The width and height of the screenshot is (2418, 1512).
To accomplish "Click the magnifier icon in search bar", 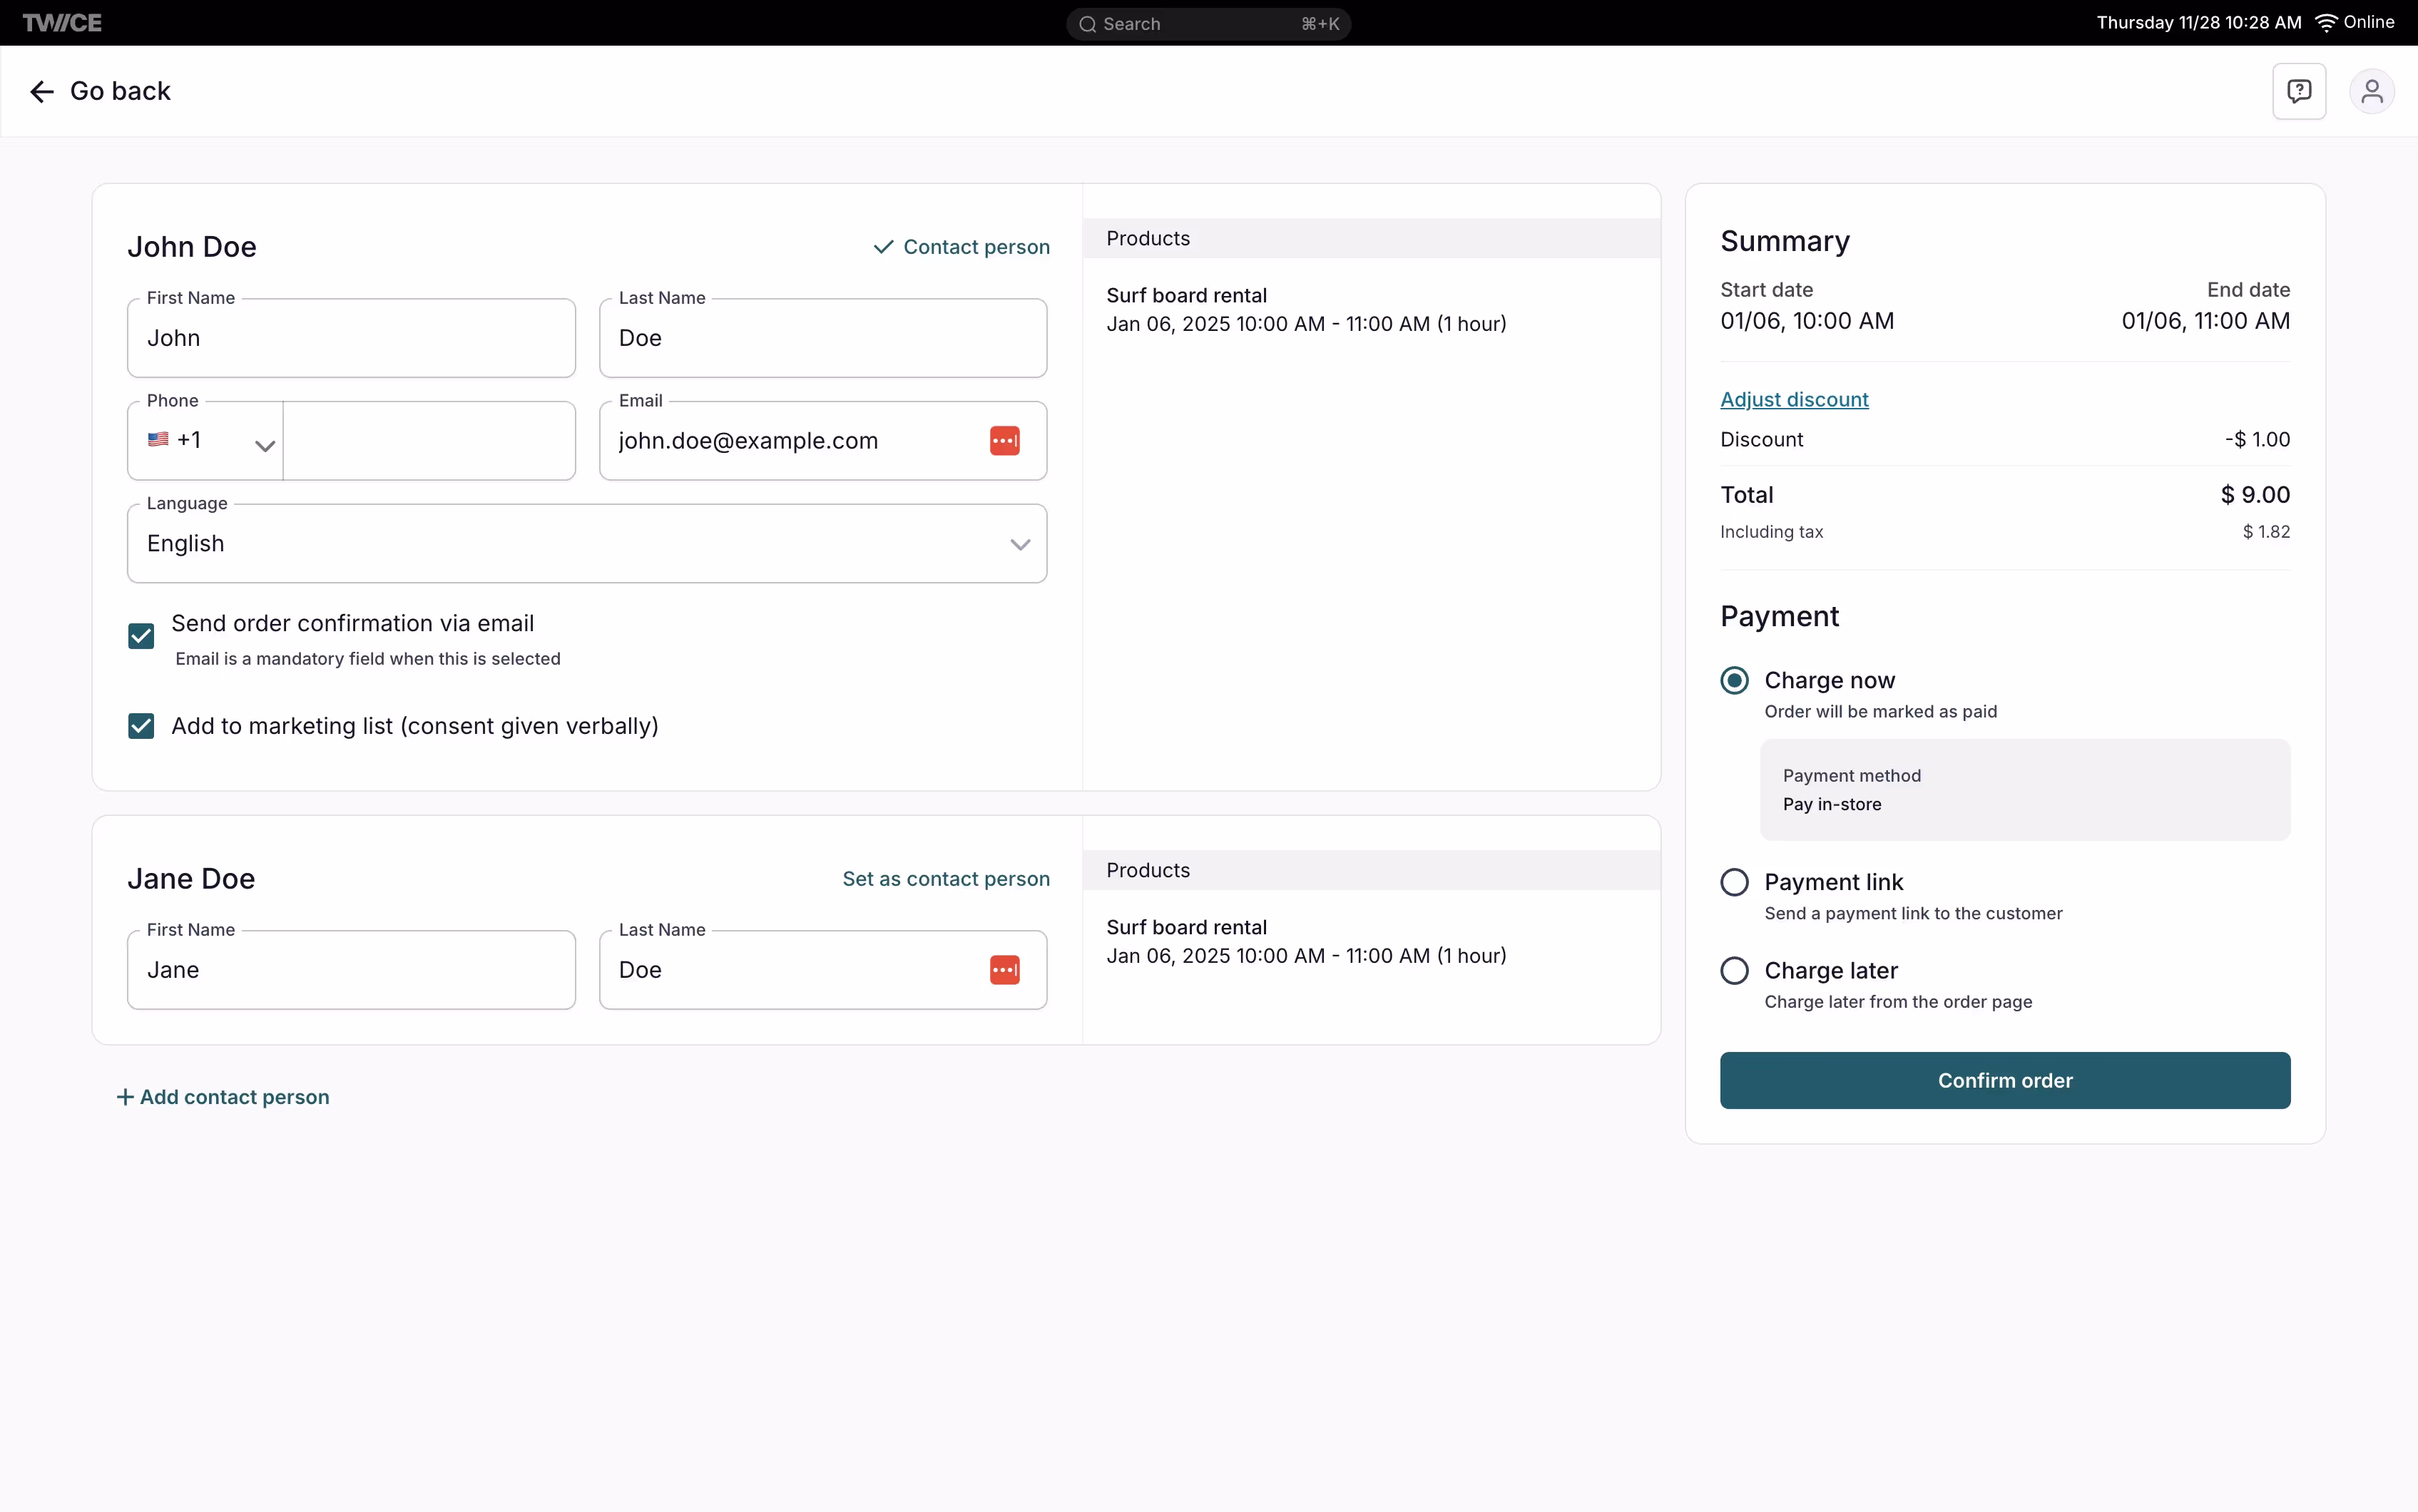I will pyautogui.click(x=1087, y=24).
